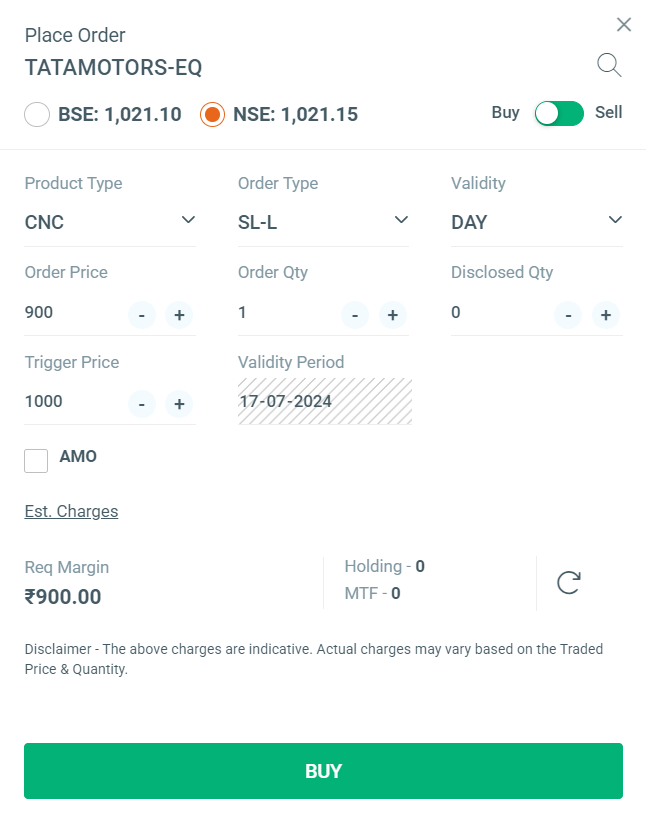
Task: Decrease Order Price with minus button
Action: [x=141, y=315]
